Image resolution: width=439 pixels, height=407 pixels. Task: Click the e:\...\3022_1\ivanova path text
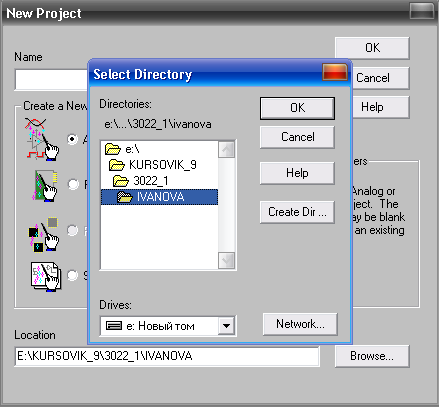click(158, 124)
